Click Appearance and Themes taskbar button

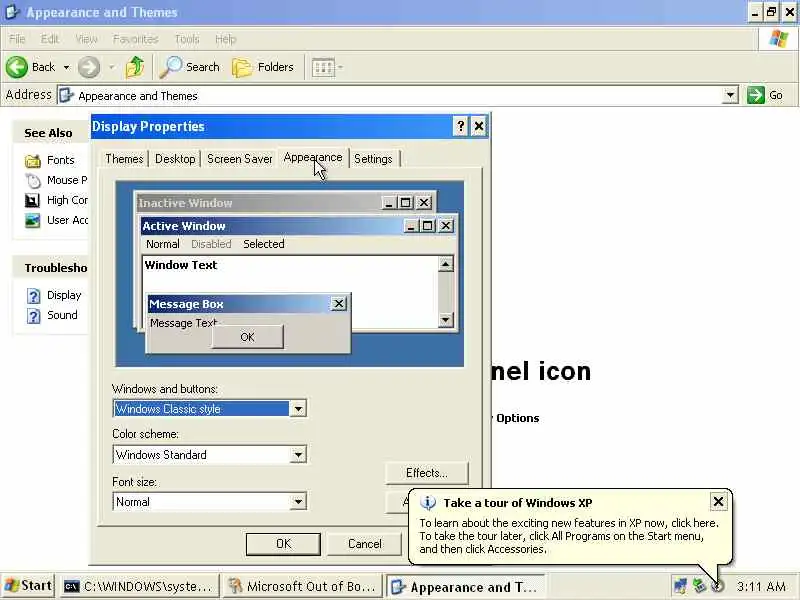tap(465, 587)
